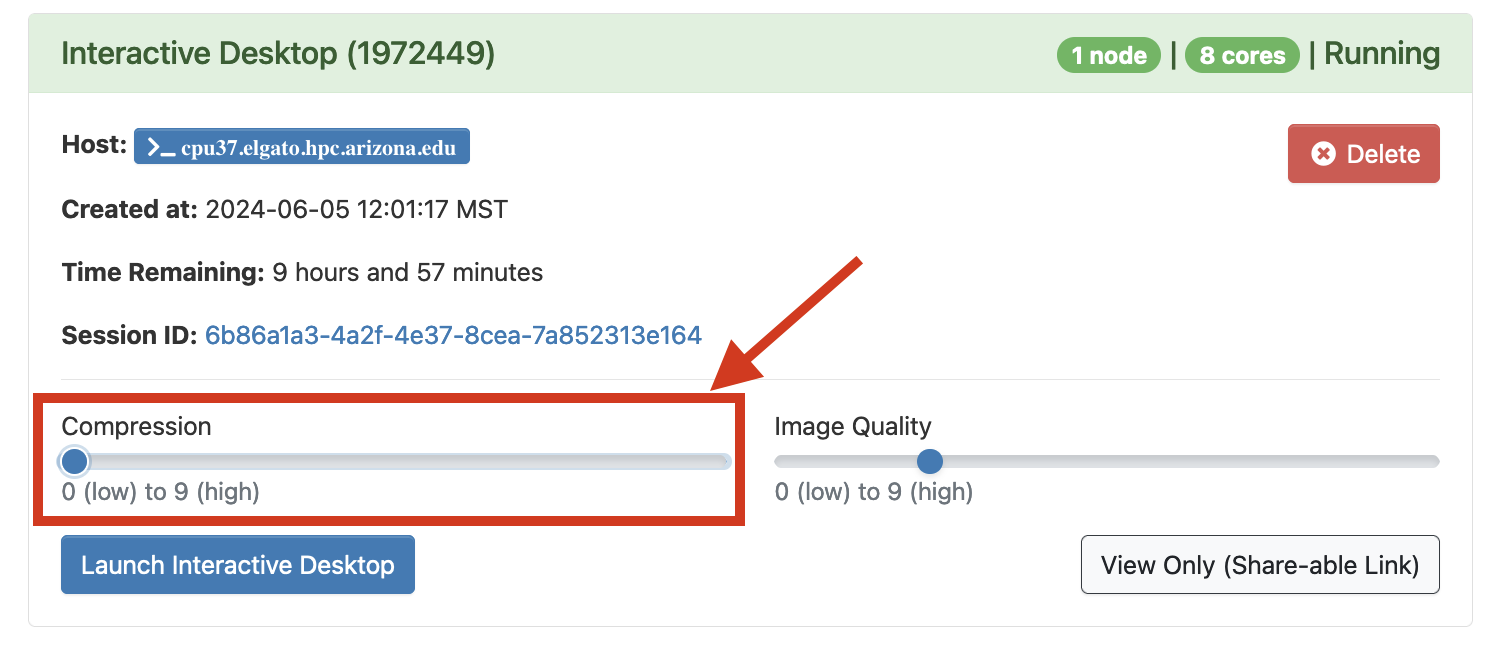Click the 1 node badge
1508x654 pixels.
pyautogui.click(x=1109, y=55)
